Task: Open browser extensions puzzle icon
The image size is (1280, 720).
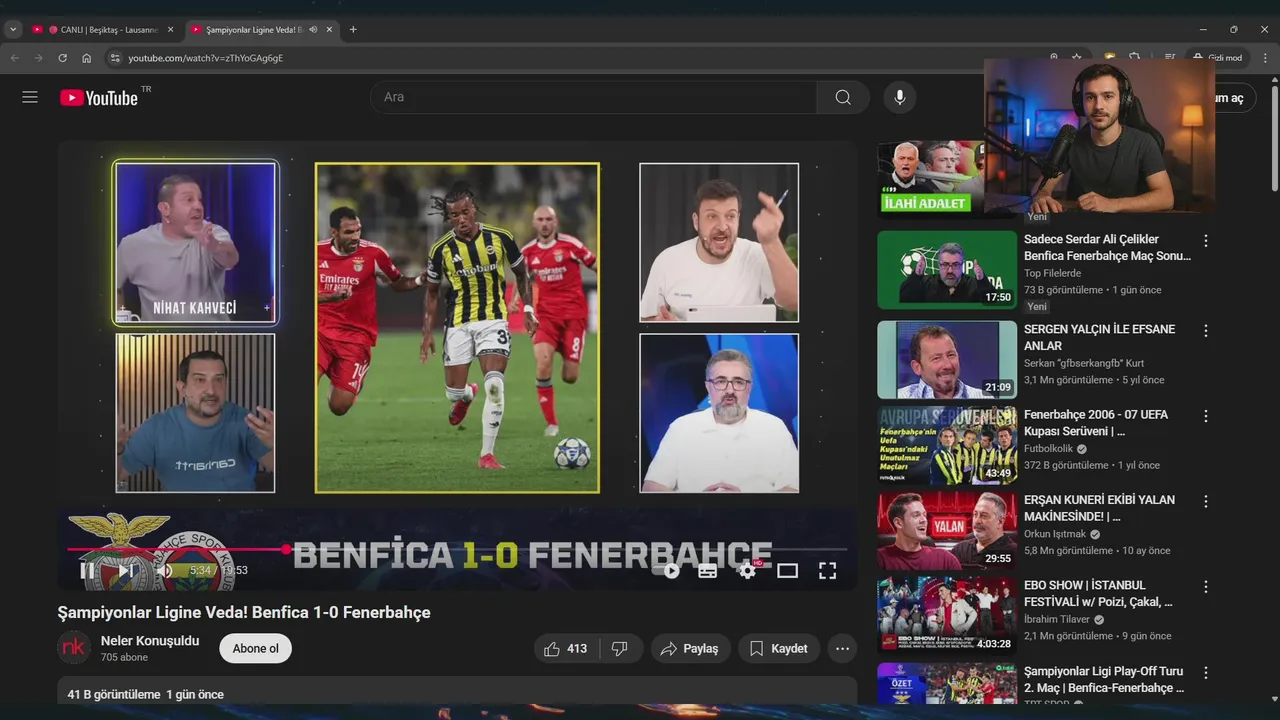Action: [1135, 58]
